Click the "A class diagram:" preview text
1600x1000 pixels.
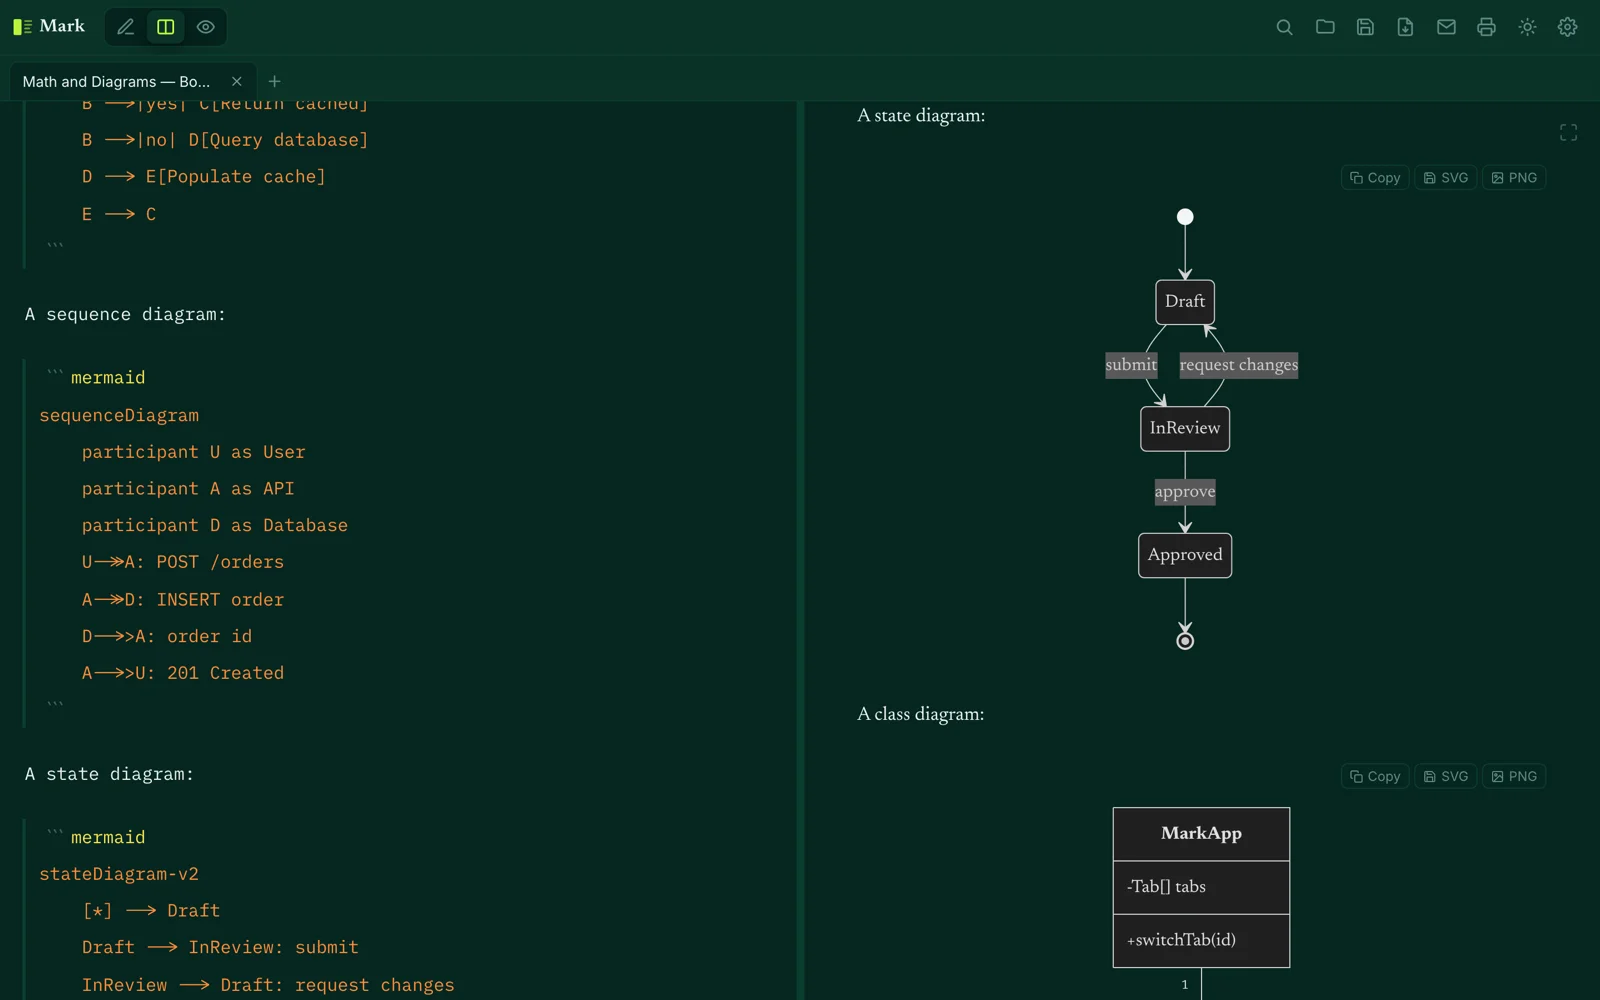[921, 714]
